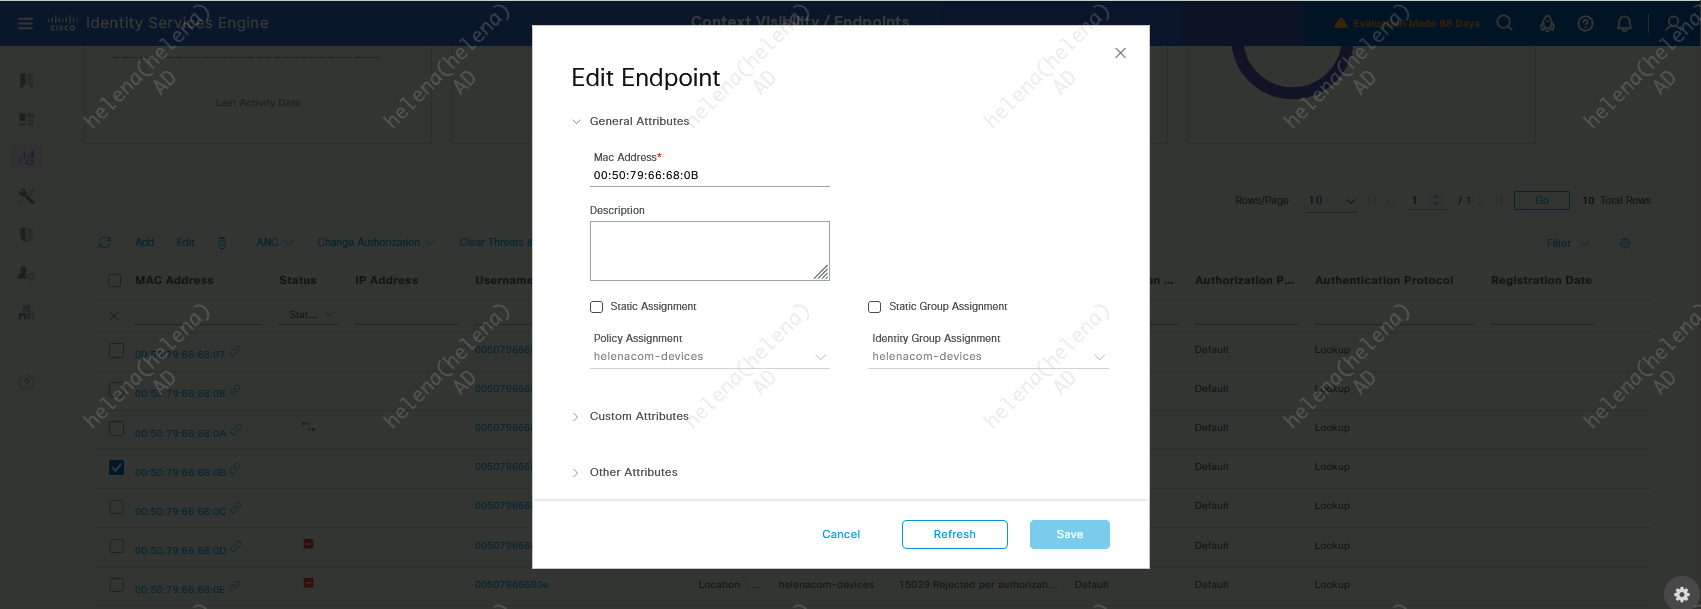Click the search magnifier icon in header
The height and width of the screenshot is (609, 1701).
pos(1504,23)
